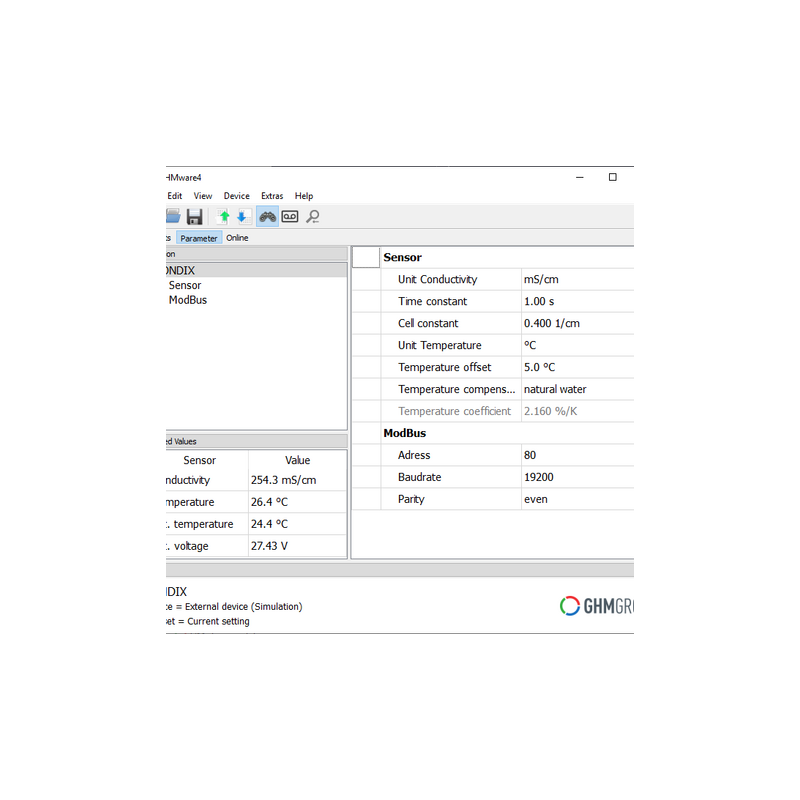Select the binoculars device search icon
800x800 pixels.
pyautogui.click(x=267, y=216)
